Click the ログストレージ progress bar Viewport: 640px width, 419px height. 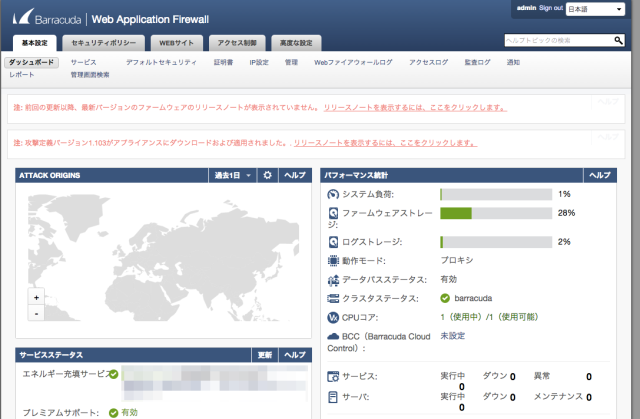(496, 242)
